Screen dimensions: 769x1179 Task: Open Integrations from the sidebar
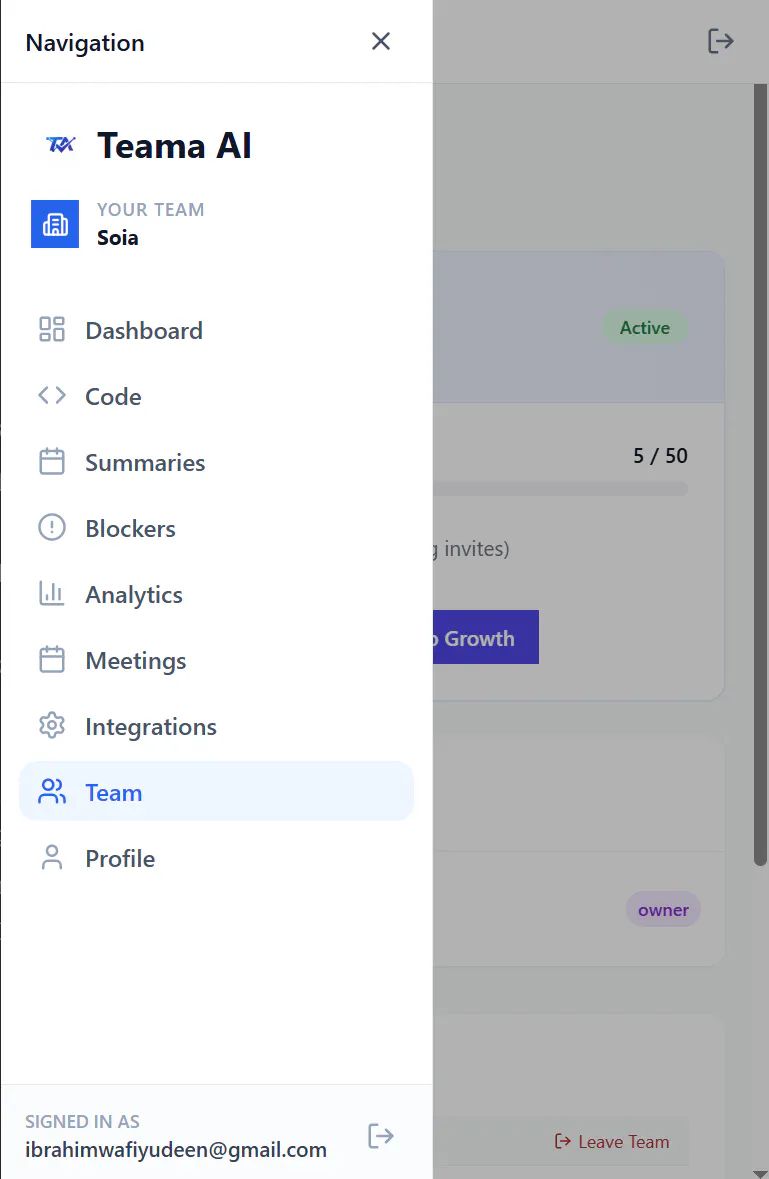click(216, 726)
